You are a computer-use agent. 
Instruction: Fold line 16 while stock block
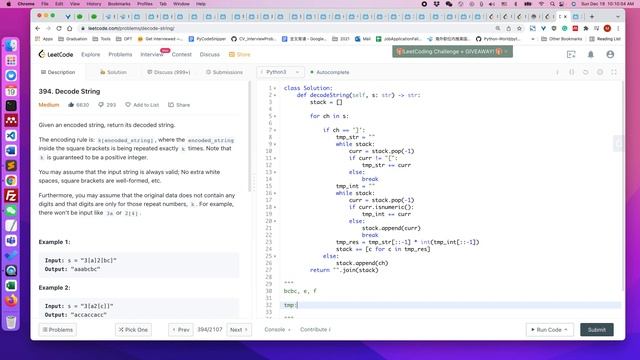click(x=275, y=193)
